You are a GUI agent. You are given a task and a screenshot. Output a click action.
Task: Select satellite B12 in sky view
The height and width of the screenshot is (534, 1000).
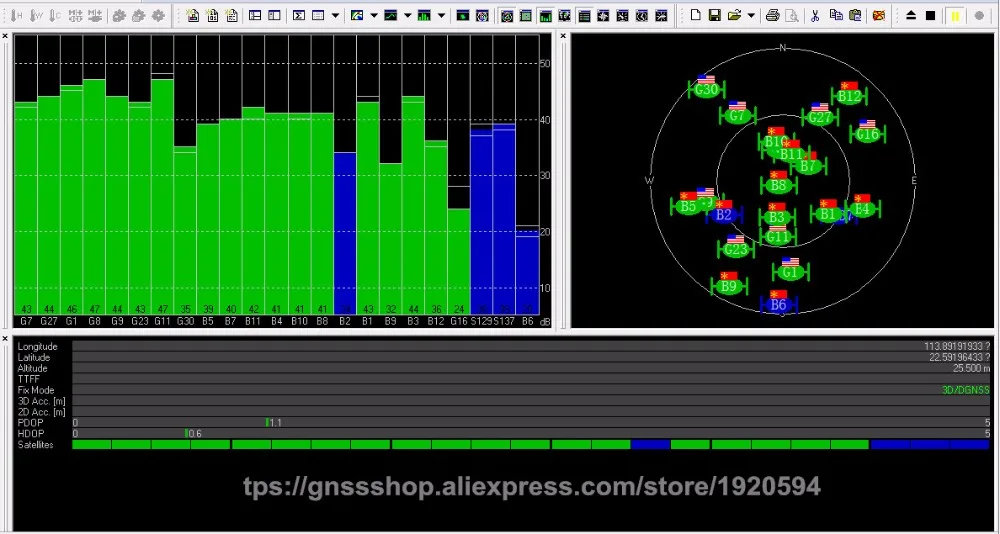tap(849, 96)
